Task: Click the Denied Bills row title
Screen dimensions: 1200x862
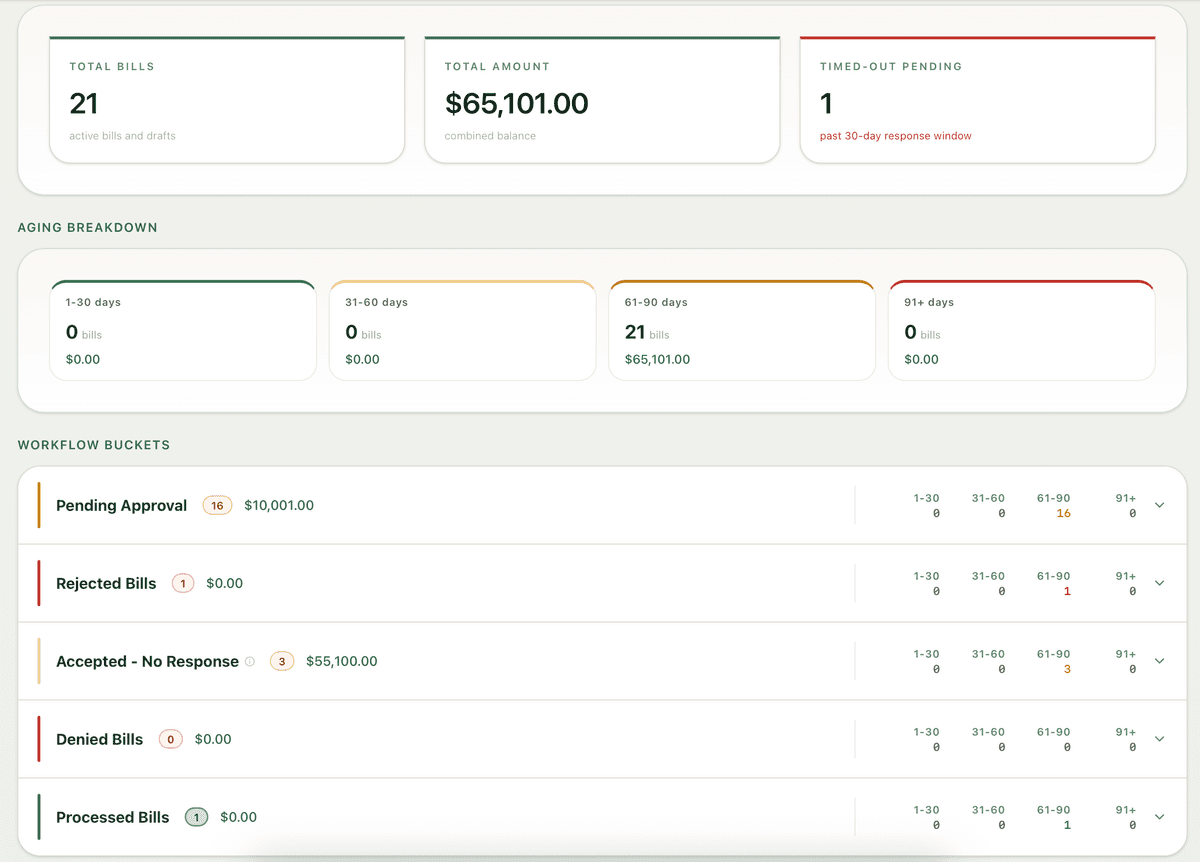Action: pyautogui.click(x=99, y=740)
